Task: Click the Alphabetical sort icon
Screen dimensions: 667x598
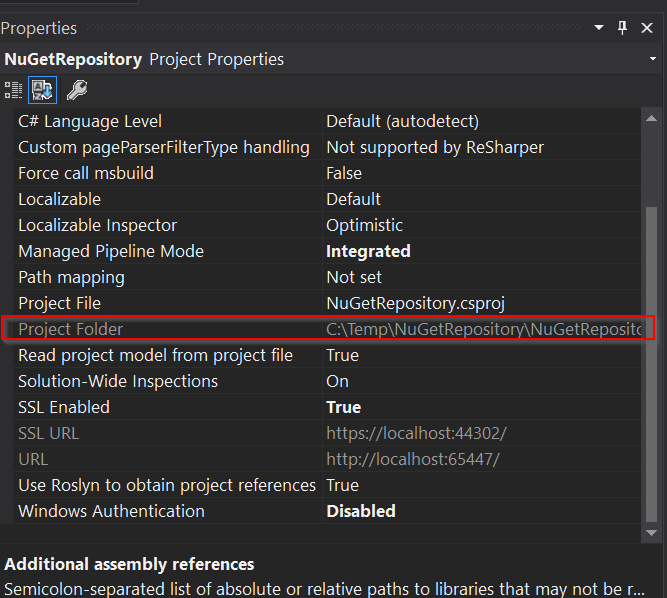Action: (43, 90)
